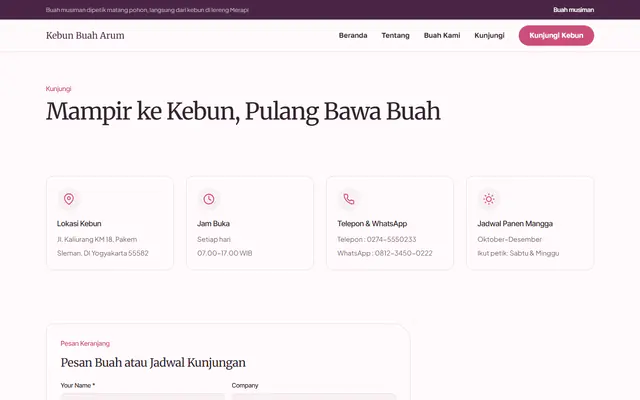The height and width of the screenshot is (400, 640).
Task: Open the Beranda nav item
Action: [x=353, y=36]
